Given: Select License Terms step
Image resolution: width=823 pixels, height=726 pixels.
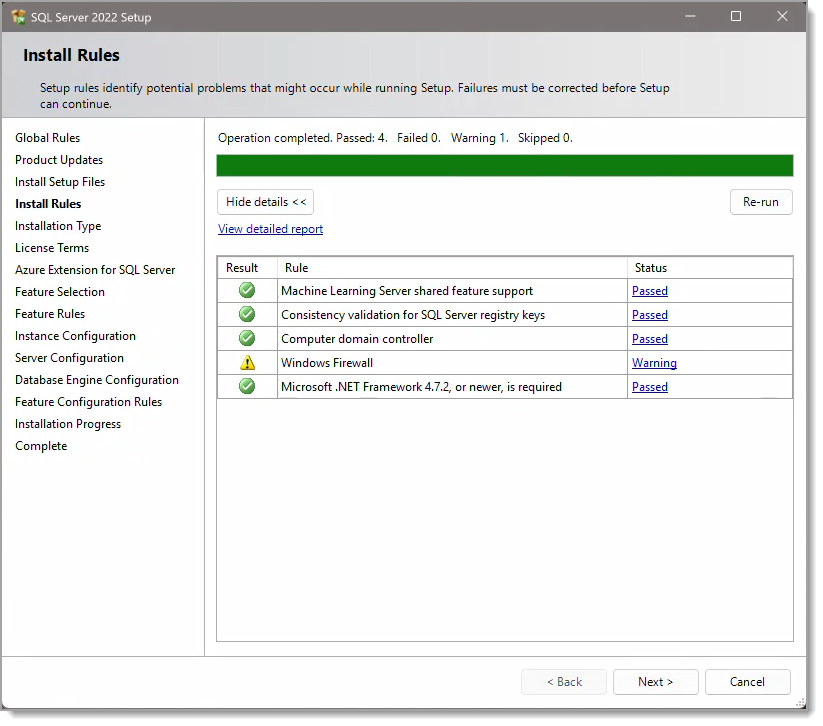Looking at the screenshot, I should click(x=52, y=248).
